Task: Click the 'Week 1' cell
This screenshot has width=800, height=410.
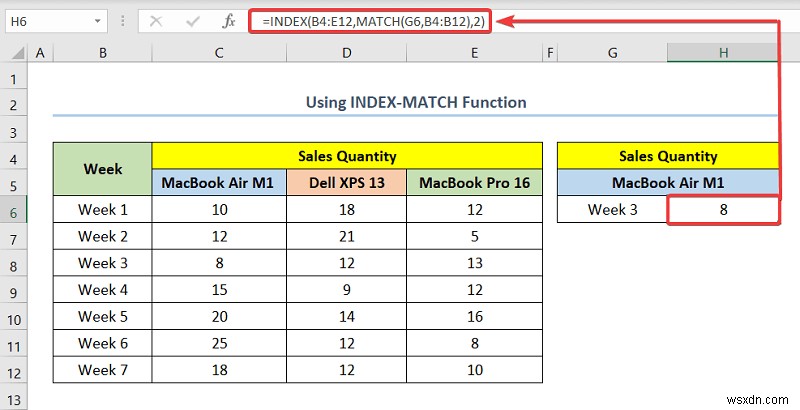Action: click(102, 209)
